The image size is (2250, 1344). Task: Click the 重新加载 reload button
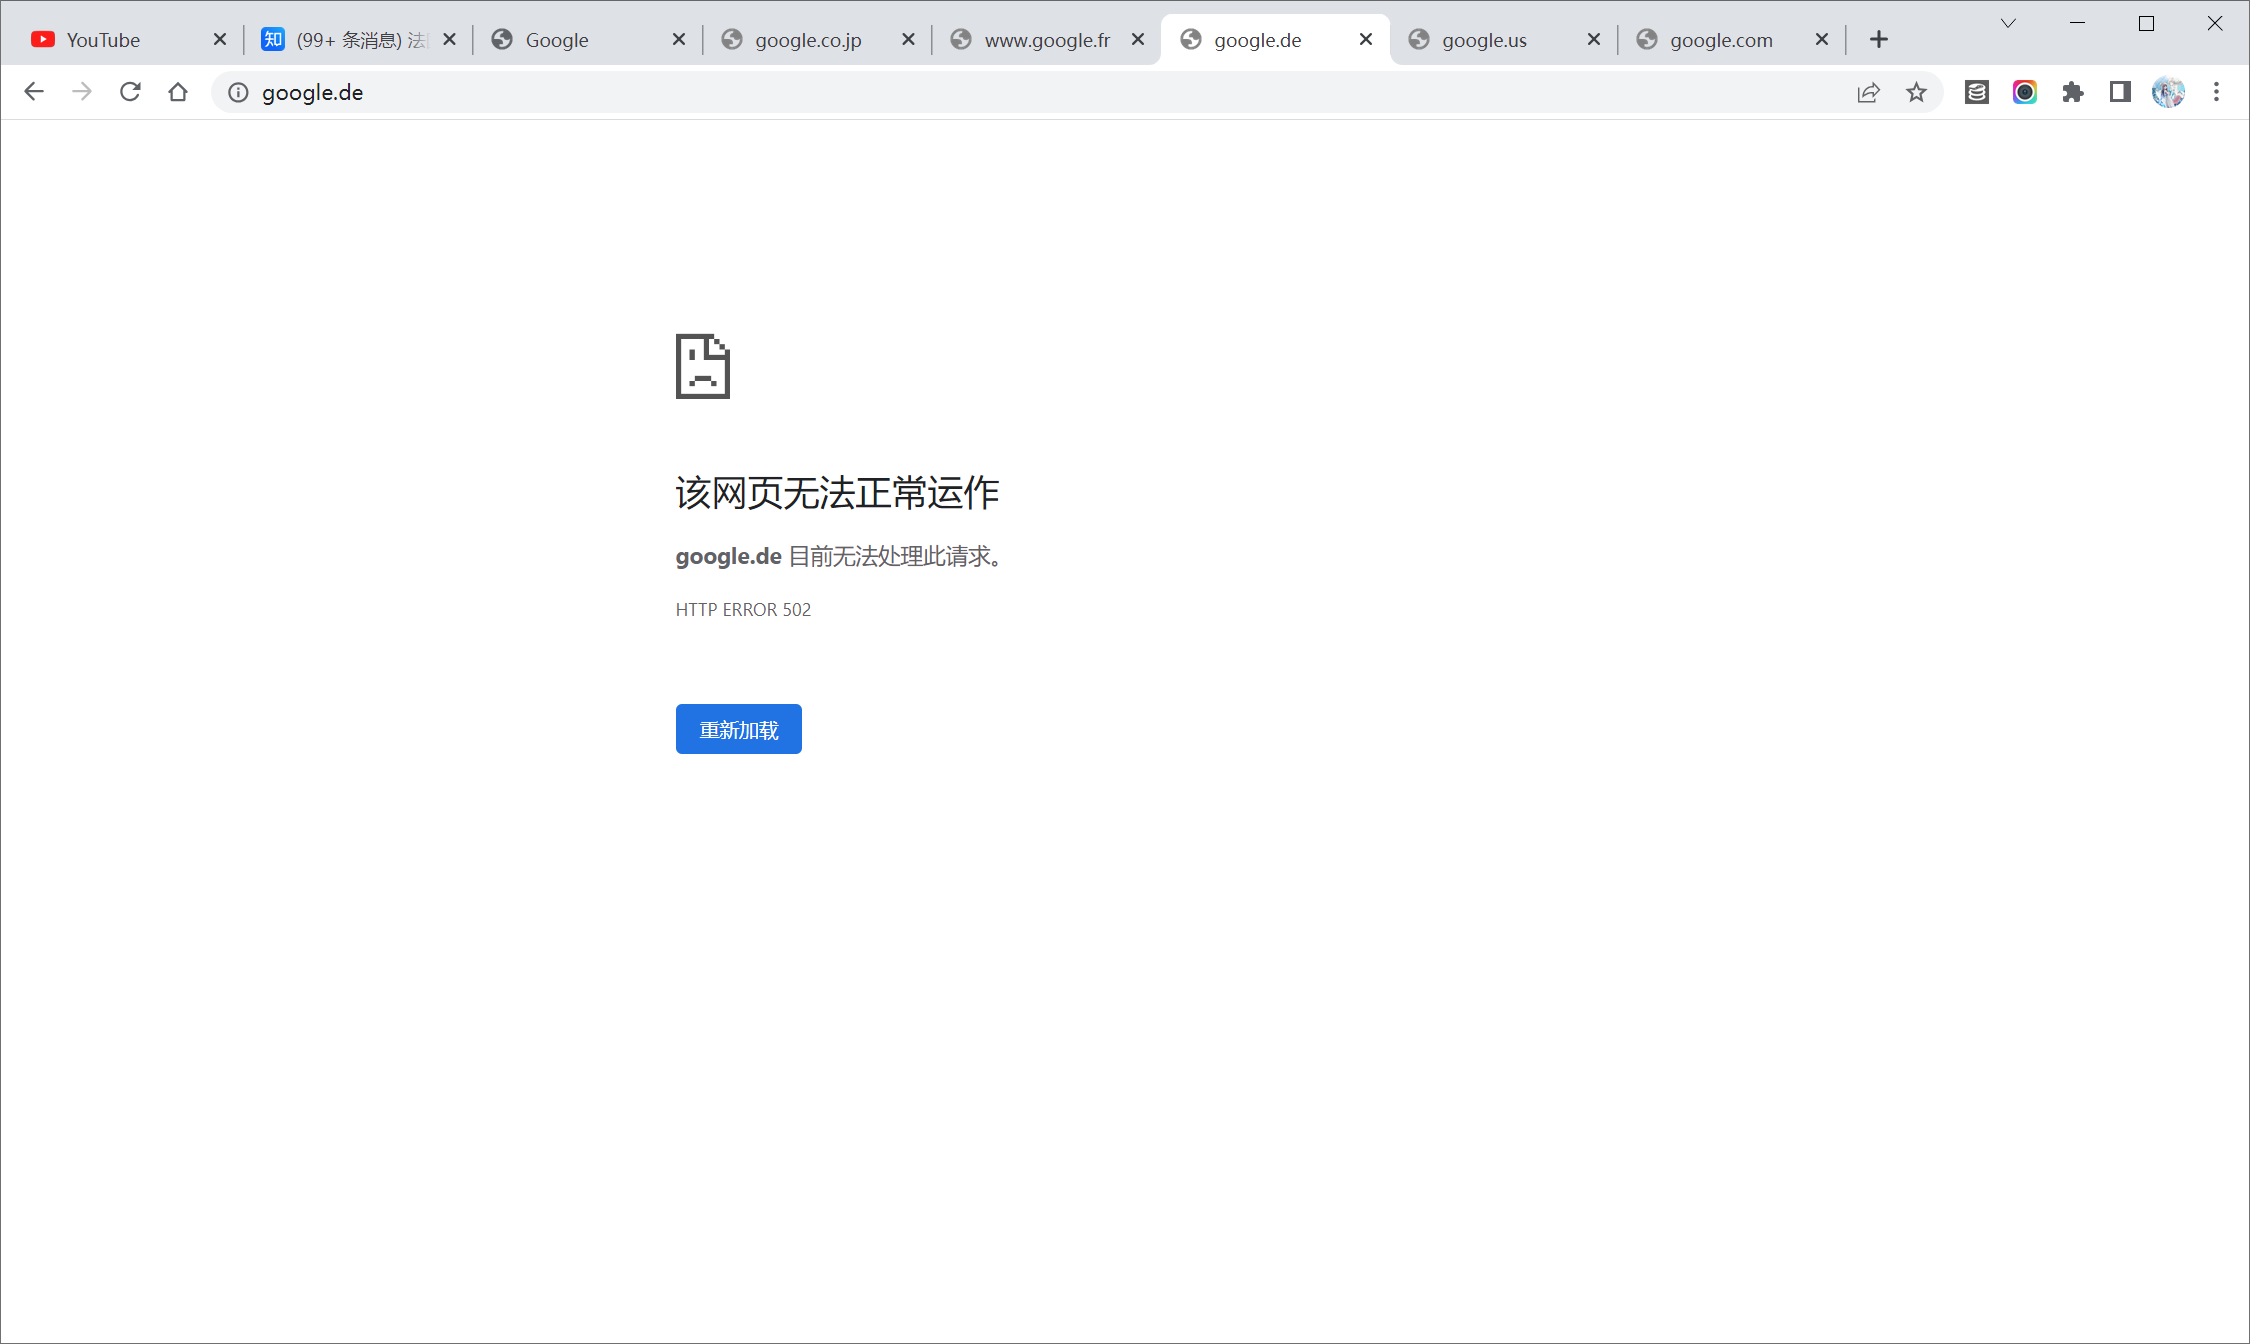pyautogui.click(x=738, y=729)
